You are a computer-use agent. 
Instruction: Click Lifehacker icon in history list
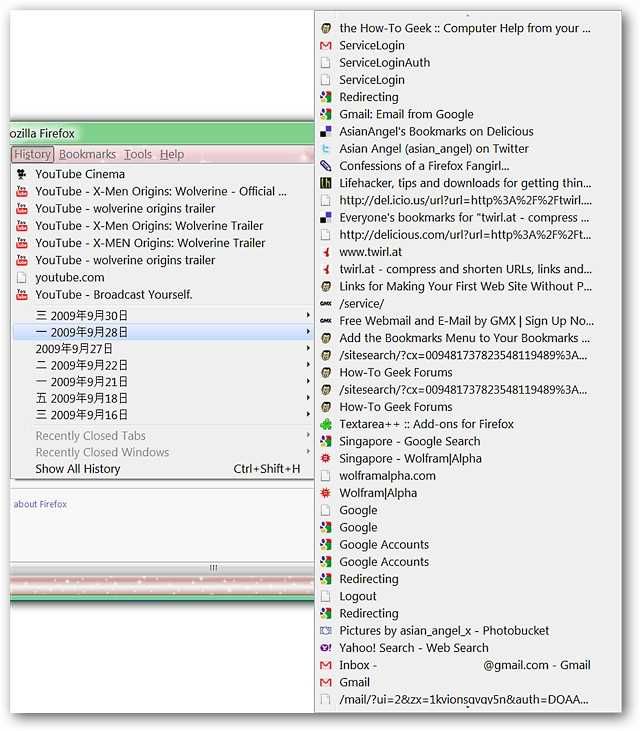(326, 183)
